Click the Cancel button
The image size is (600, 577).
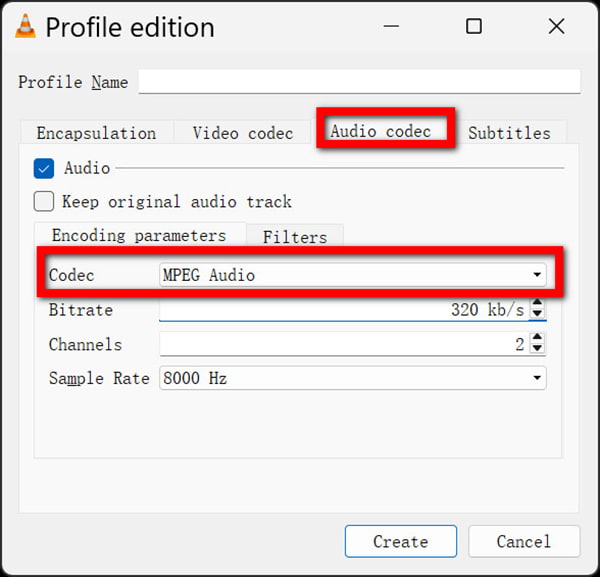click(x=524, y=541)
